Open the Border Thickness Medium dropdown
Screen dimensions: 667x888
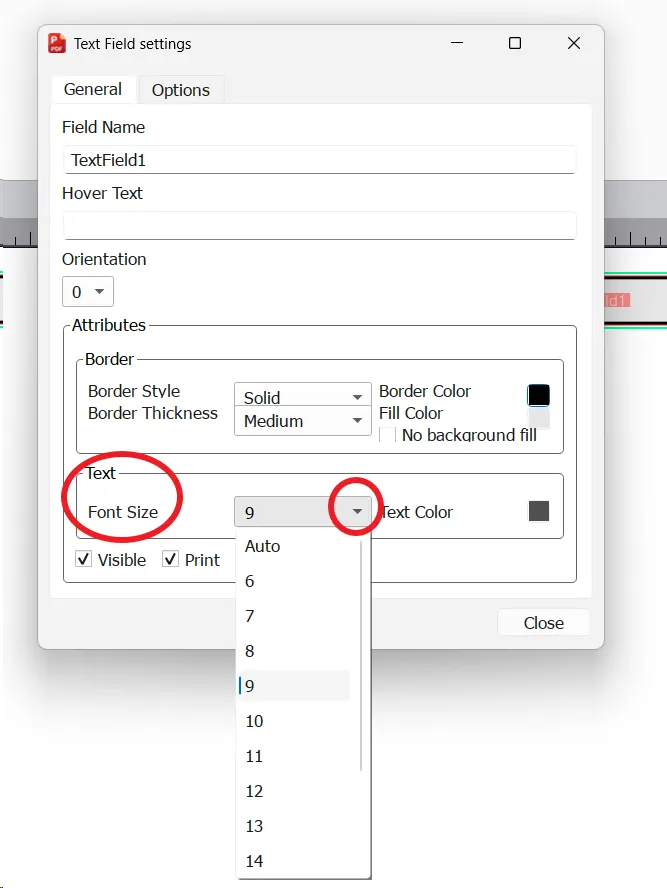click(302, 421)
